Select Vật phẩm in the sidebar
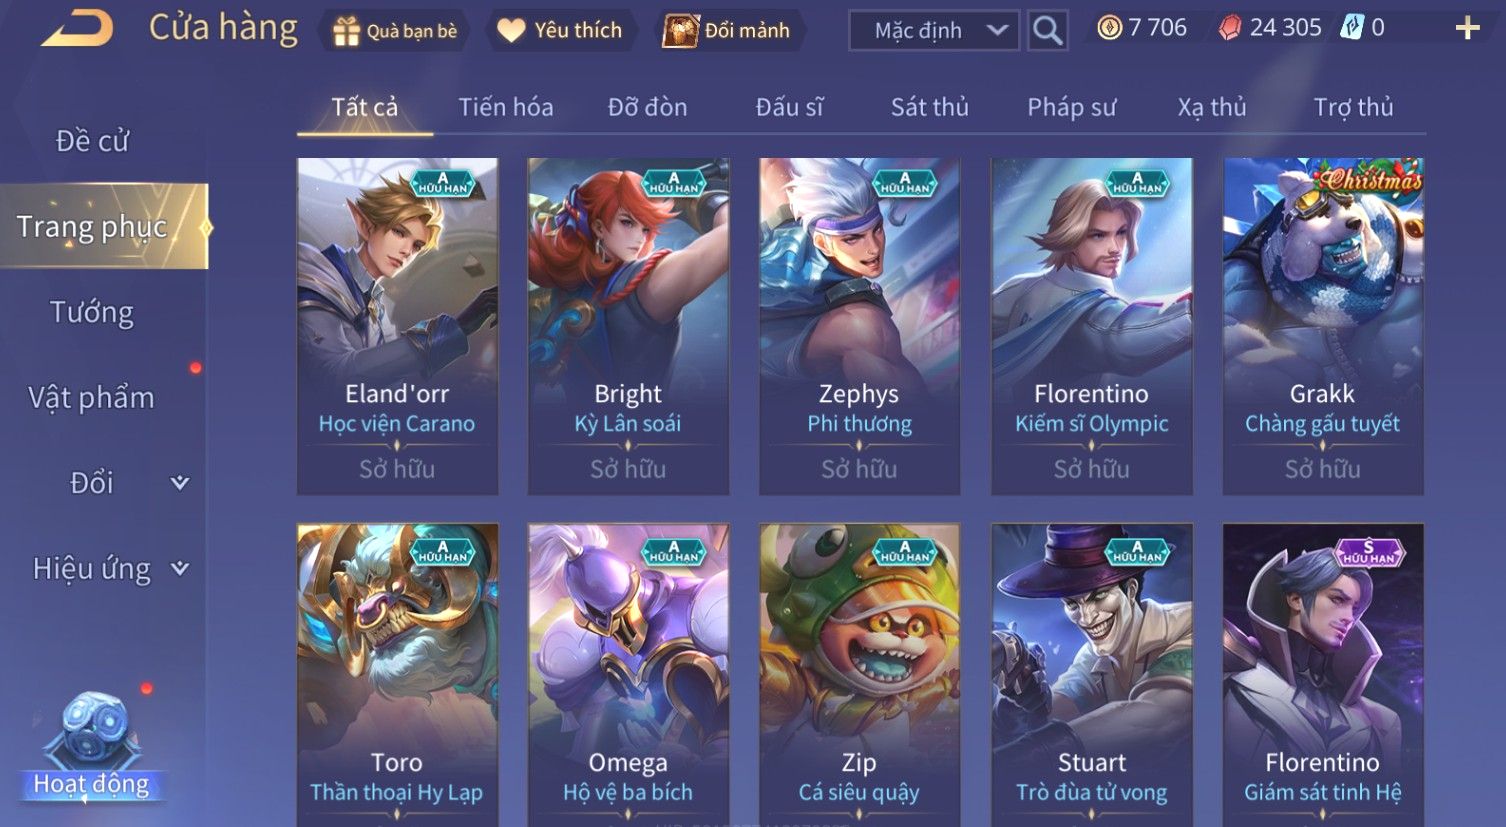Screen dimensions: 1506x827 (92, 397)
